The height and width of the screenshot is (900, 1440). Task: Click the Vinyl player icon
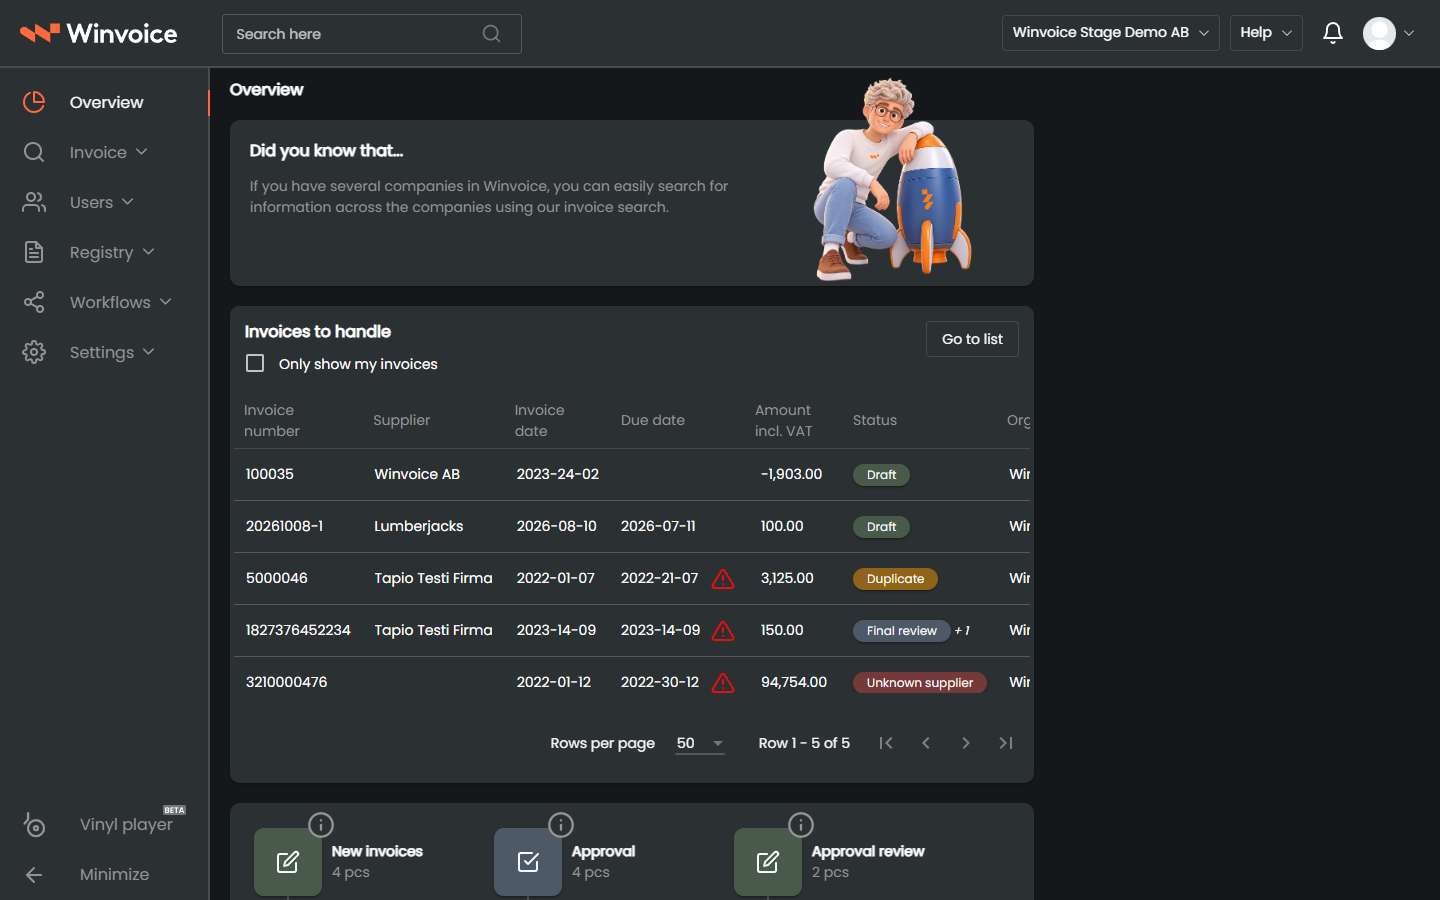pos(34,824)
